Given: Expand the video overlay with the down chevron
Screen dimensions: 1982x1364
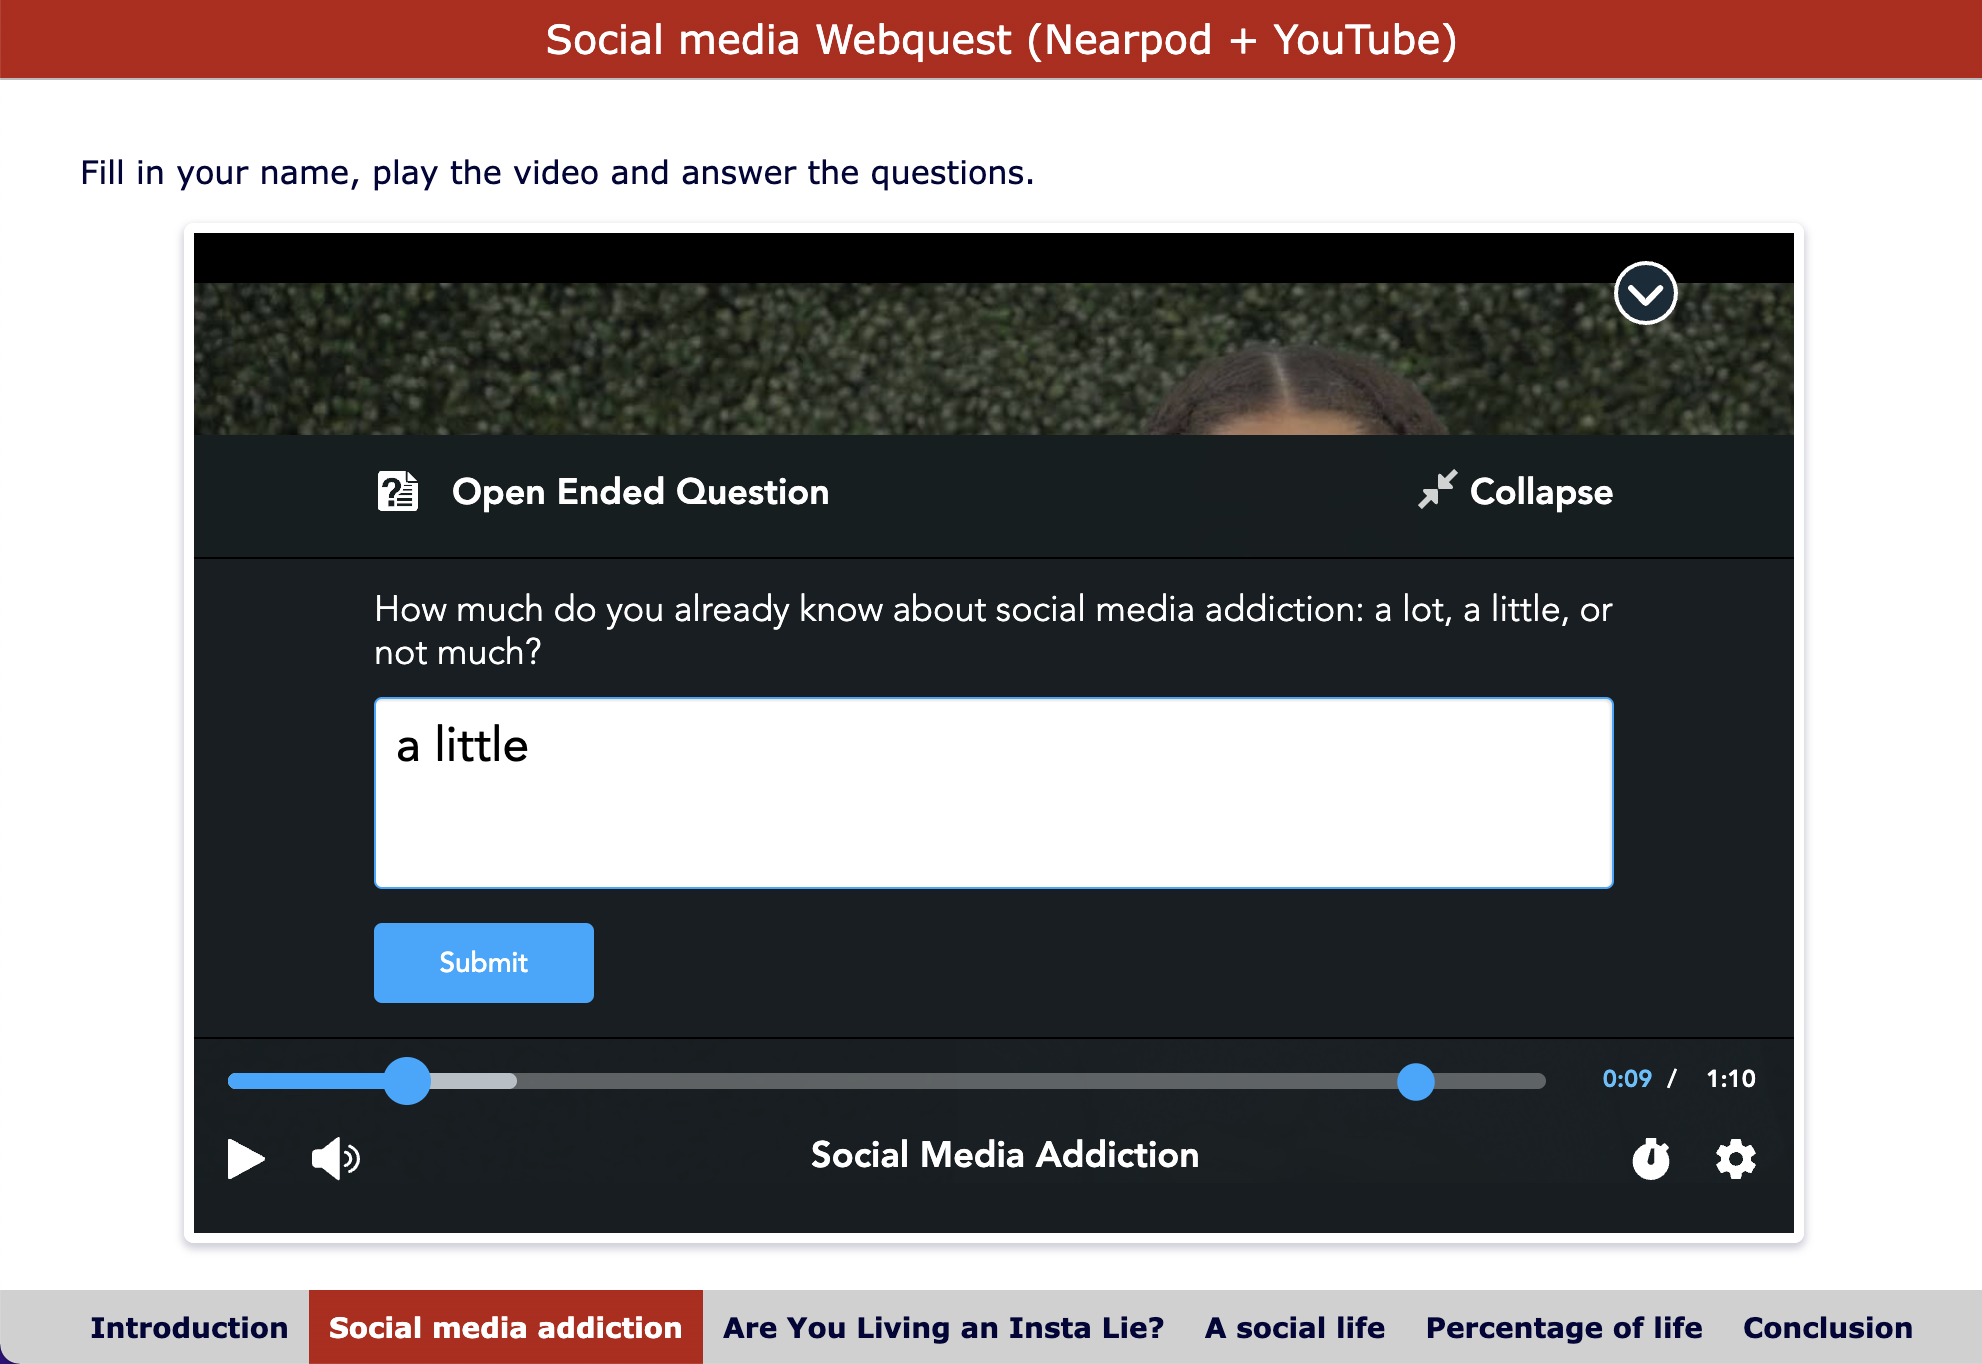Looking at the screenshot, I should tap(1644, 293).
